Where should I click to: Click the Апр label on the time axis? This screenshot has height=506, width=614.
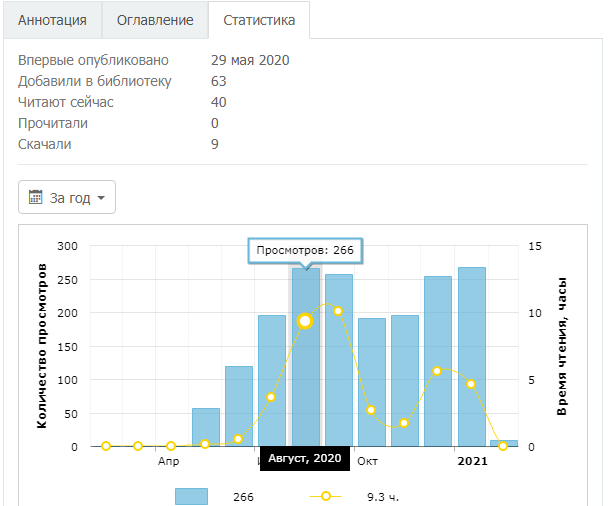[x=168, y=461]
